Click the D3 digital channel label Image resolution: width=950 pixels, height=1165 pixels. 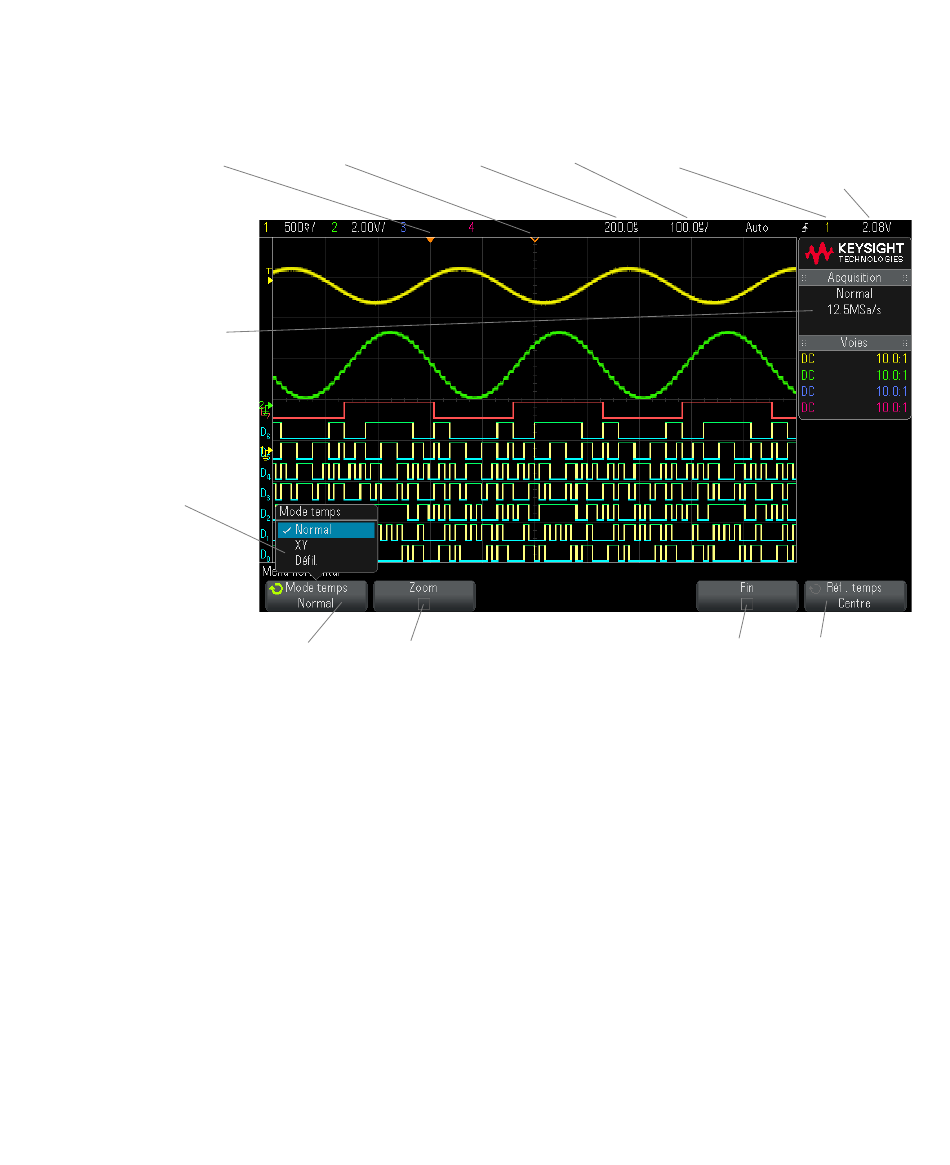pyautogui.click(x=265, y=493)
